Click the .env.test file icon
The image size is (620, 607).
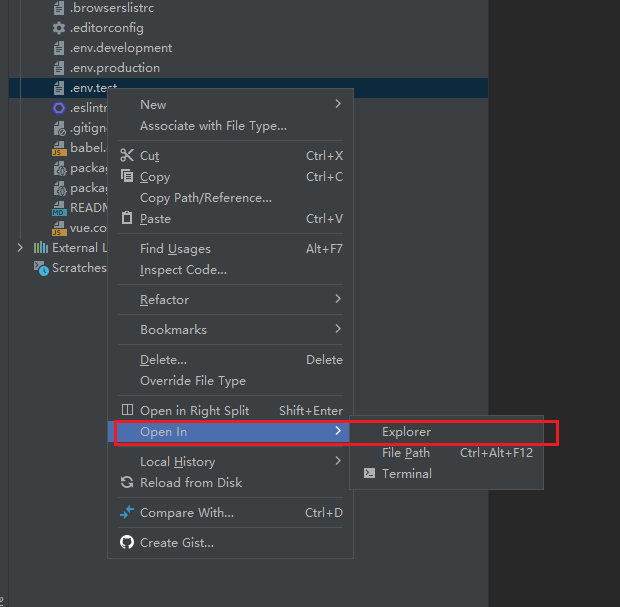[x=59, y=88]
